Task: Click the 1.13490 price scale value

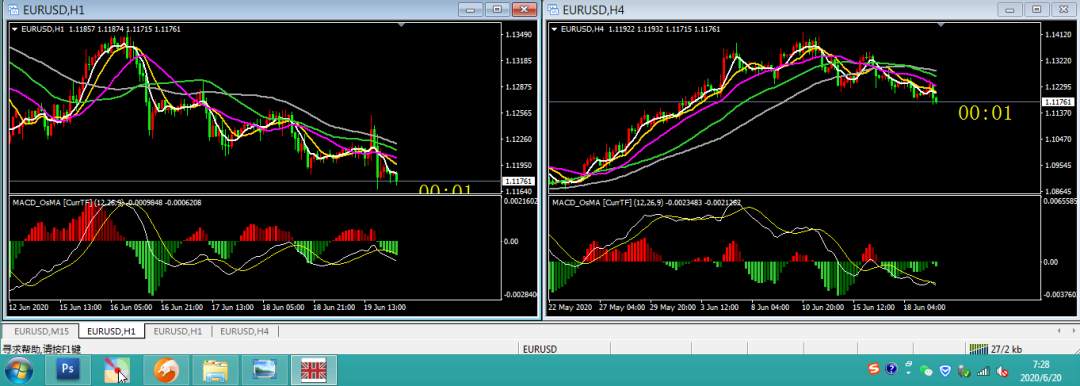Action: pyautogui.click(x=519, y=34)
